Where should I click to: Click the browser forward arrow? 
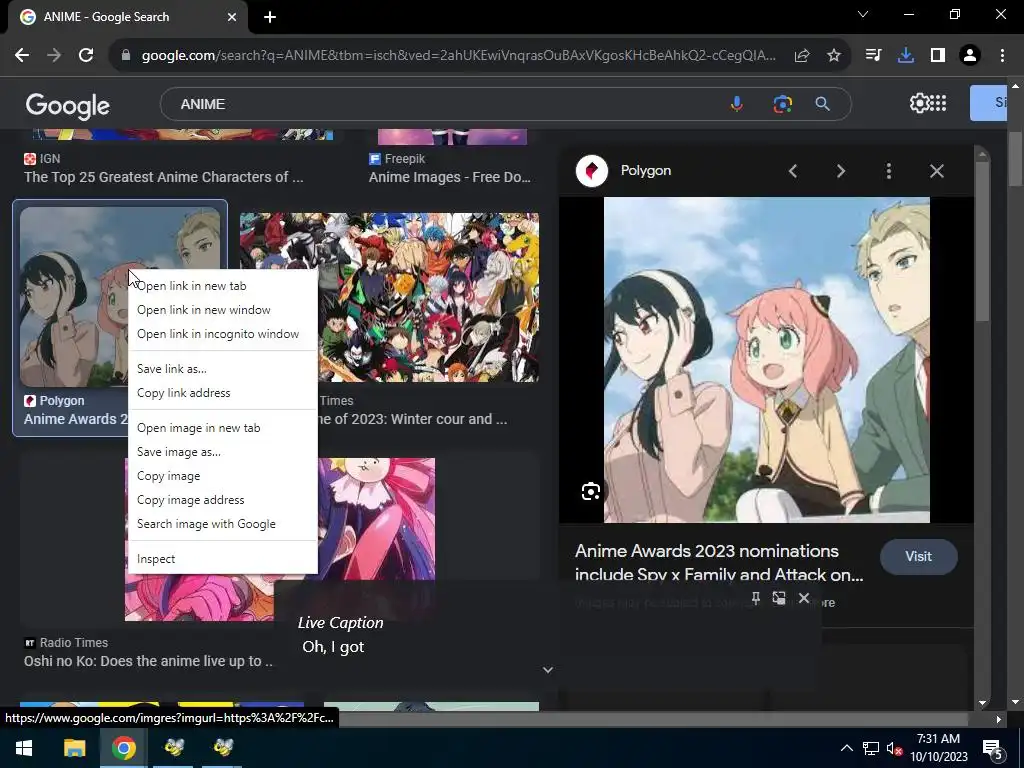[54, 56]
